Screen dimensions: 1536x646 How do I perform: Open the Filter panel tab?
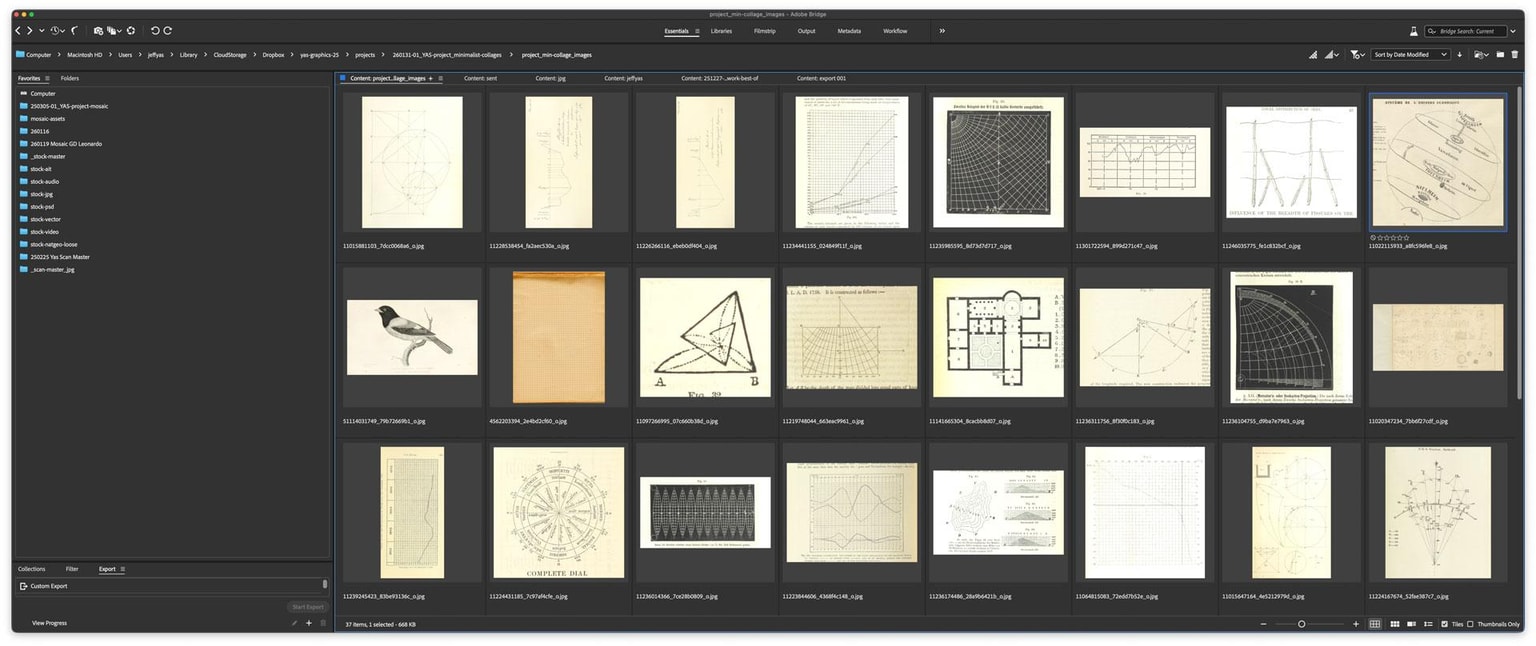(72, 569)
